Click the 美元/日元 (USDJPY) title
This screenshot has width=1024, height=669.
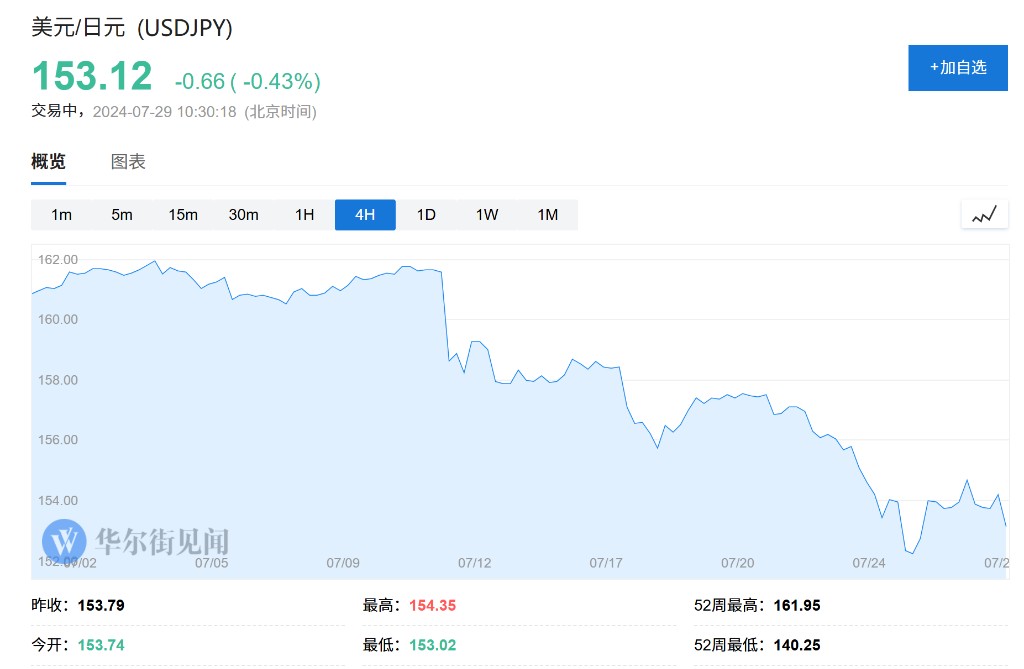pyautogui.click(x=132, y=28)
